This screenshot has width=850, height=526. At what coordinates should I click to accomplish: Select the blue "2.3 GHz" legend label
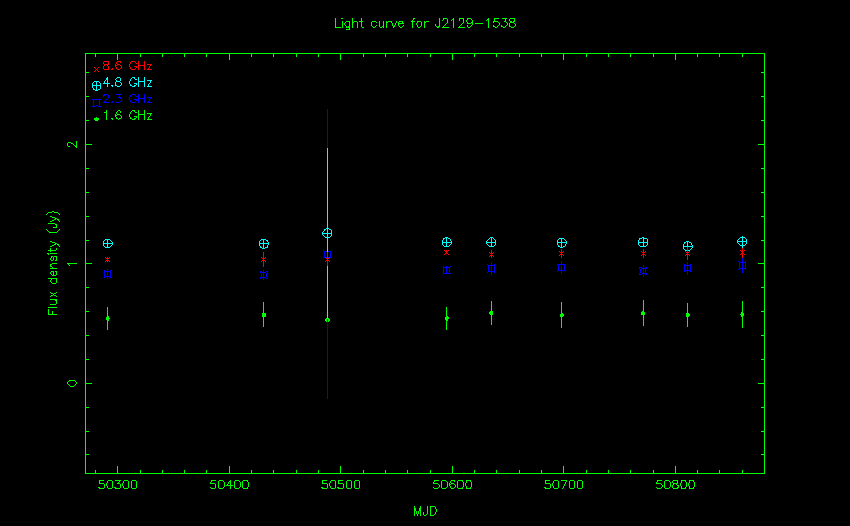[127, 99]
